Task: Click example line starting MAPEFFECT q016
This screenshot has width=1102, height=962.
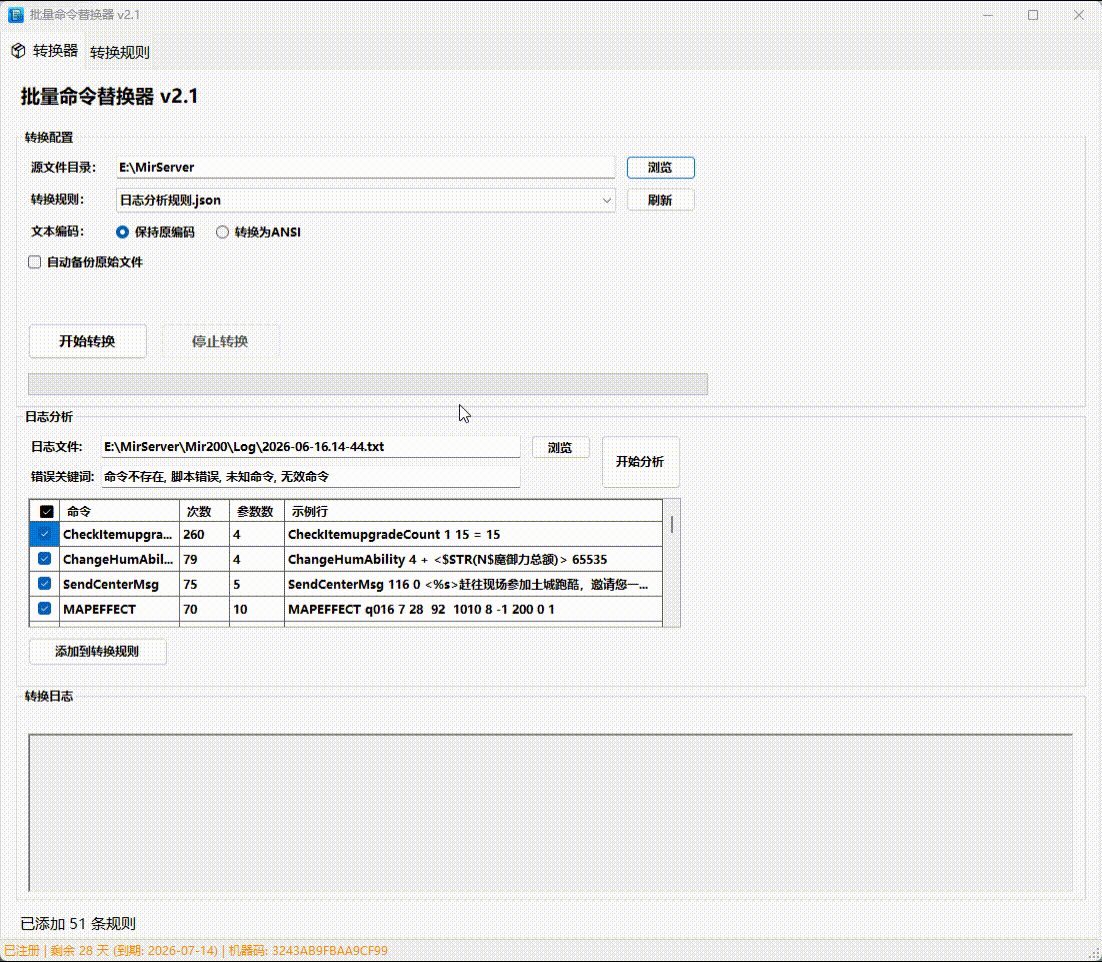Action: coord(473,609)
